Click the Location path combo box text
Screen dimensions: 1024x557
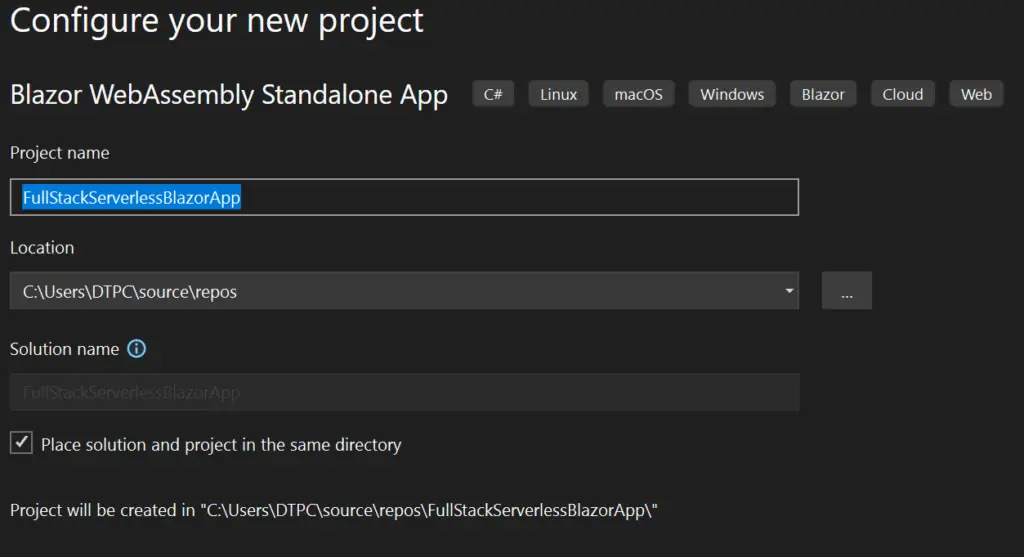pyautogui.click(x=130, y=291)
